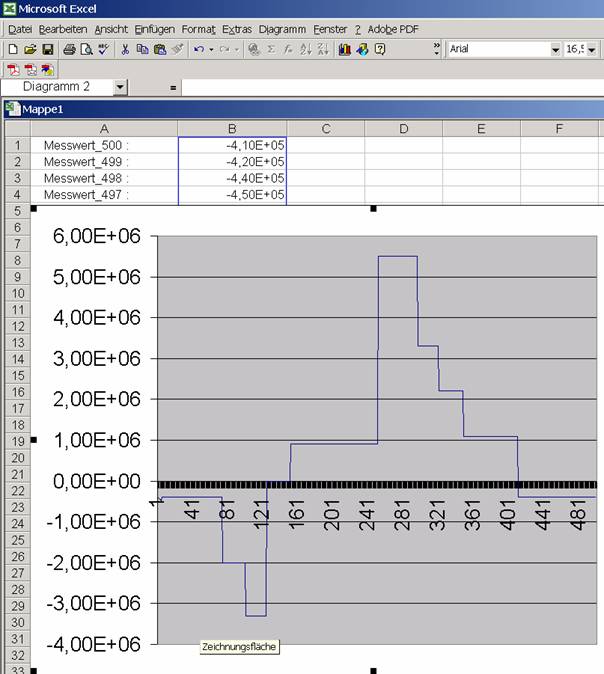Click the first Adobe PDF convert icon
The image size is (604, 674).
tap(13, 69)
